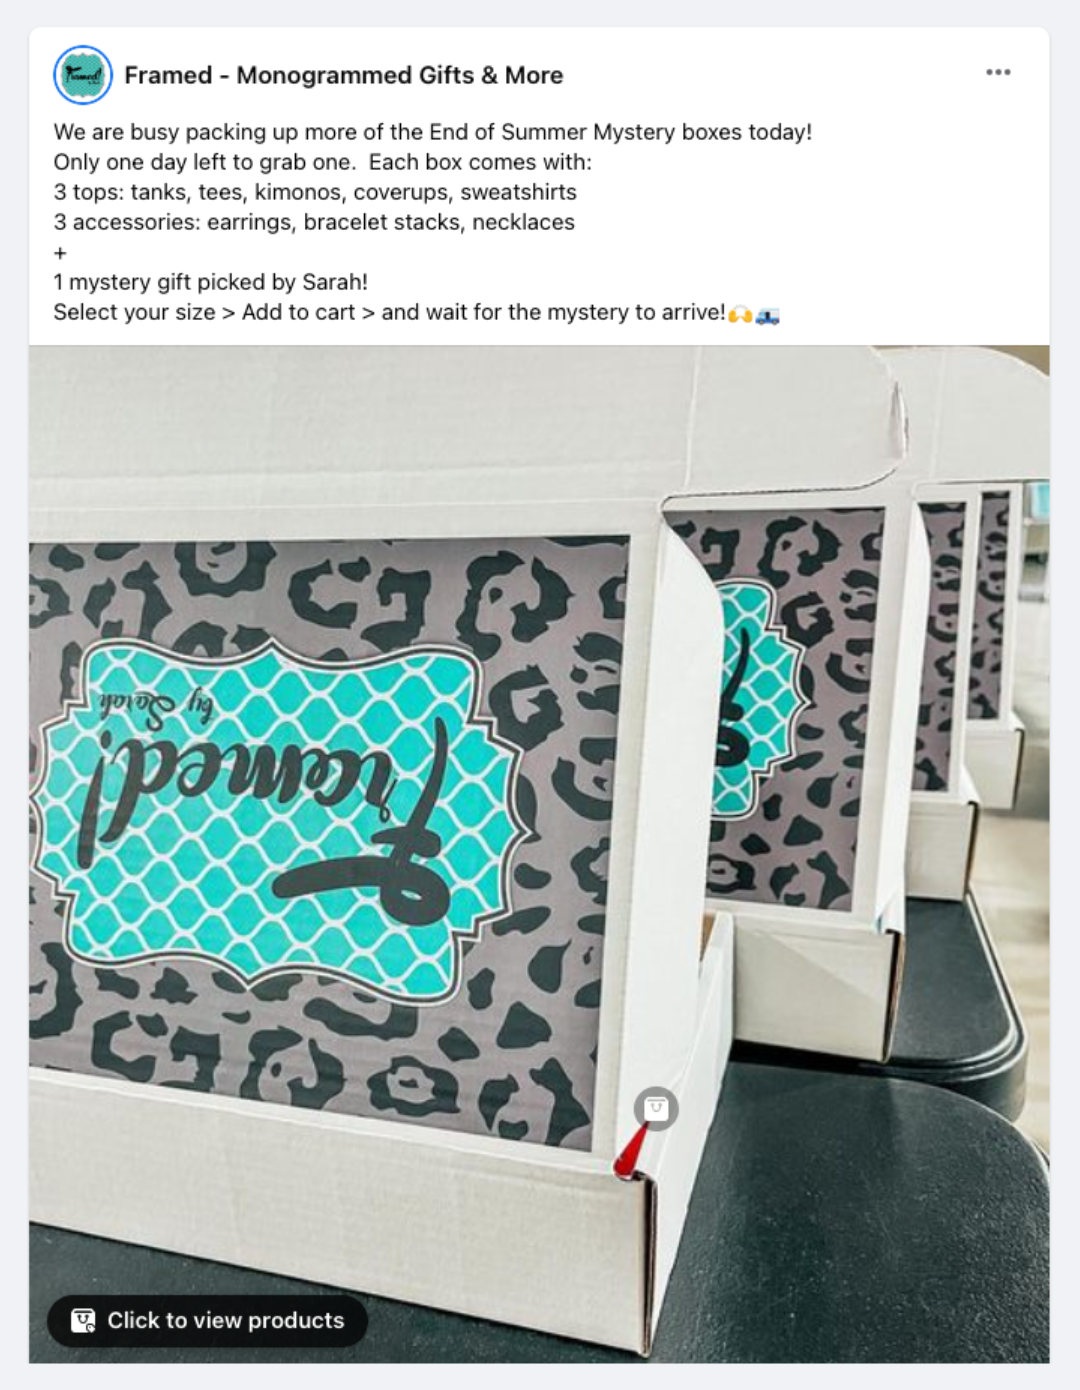This screenshot has width=1080, height=1390.
Task: Visit the Framed - Monogrammed Gifts & More page
Action: pyautogui.click(x=343, y=75)
